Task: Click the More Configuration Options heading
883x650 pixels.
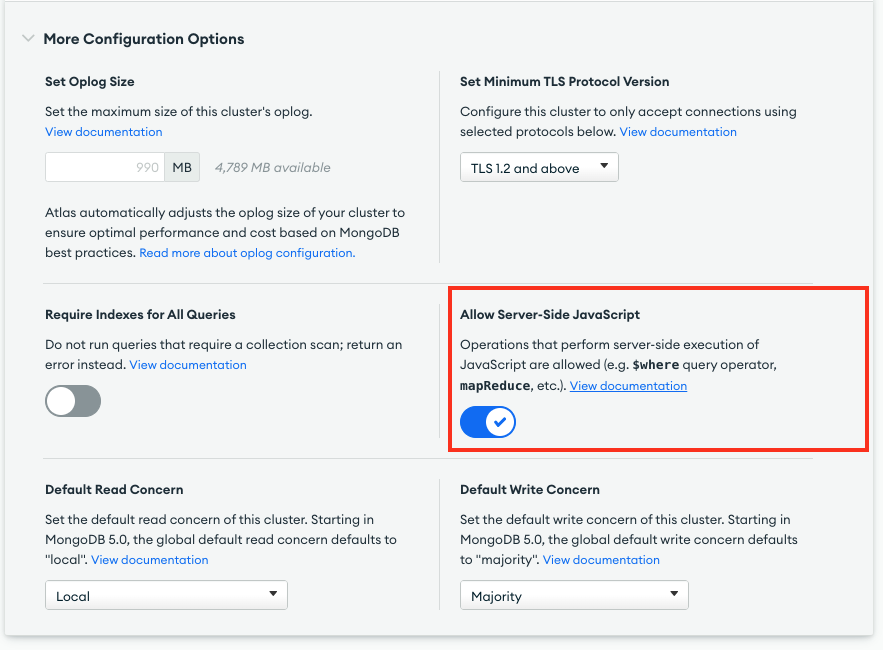Action: [143, 39]
